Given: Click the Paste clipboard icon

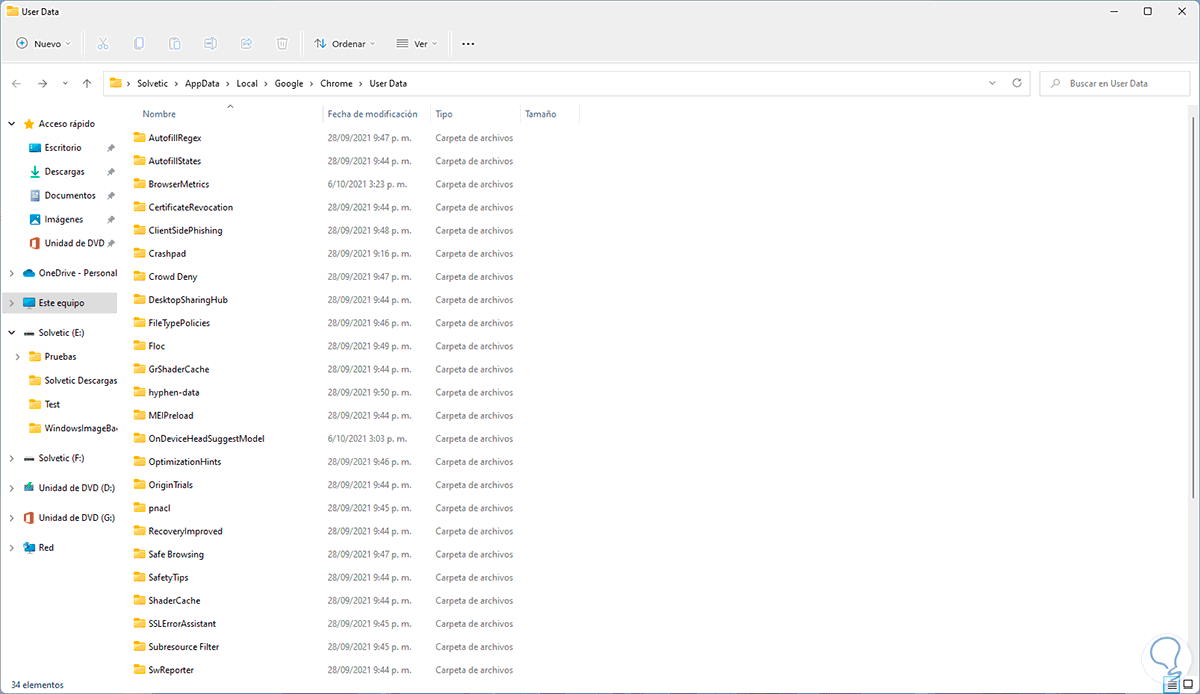Looking at the screenshot, I should click(x=175, y=44).
